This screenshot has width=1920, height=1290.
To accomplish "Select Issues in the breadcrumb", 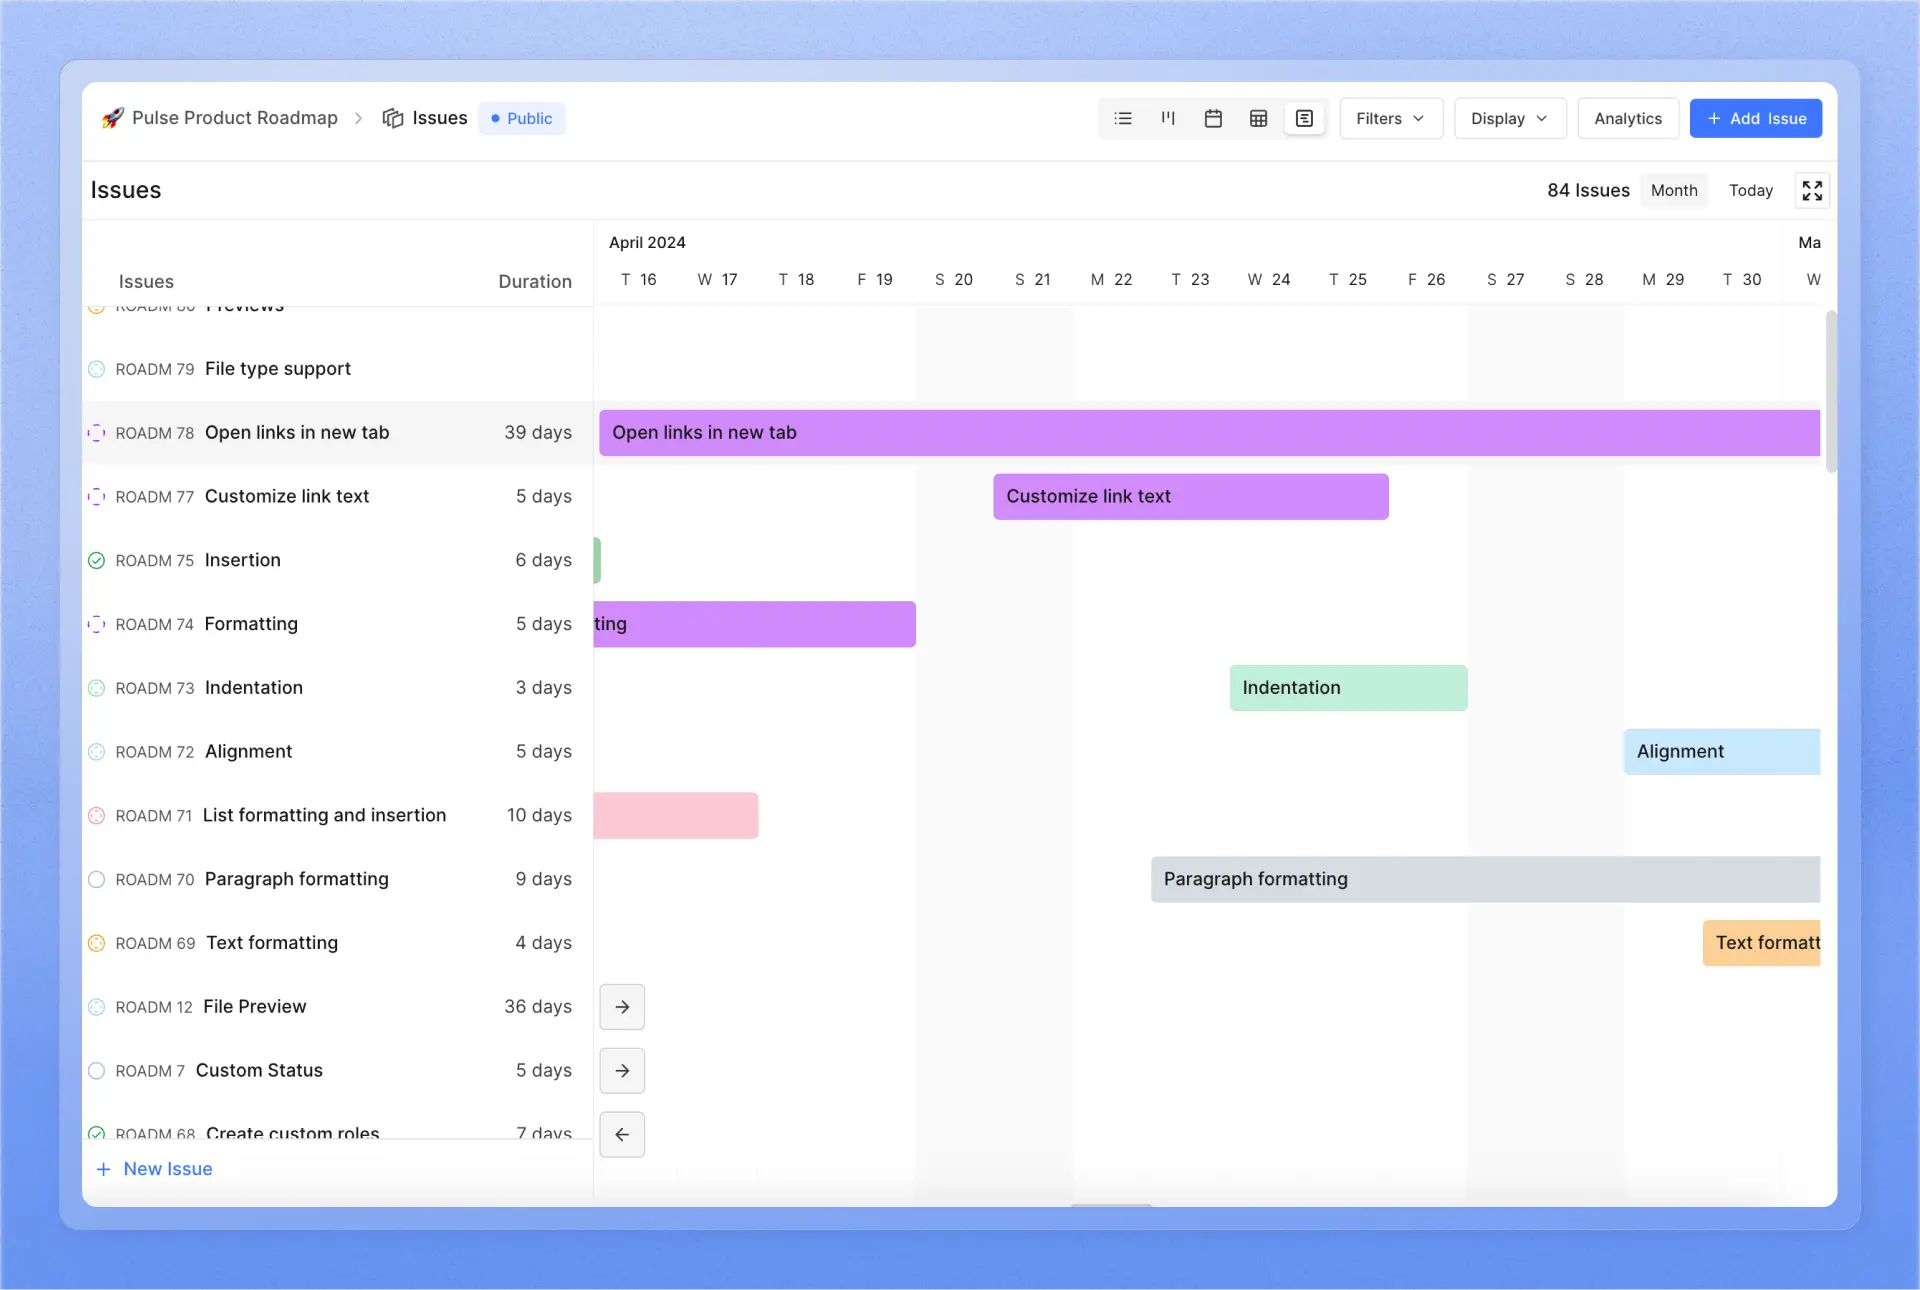I will tap(440, 118).
